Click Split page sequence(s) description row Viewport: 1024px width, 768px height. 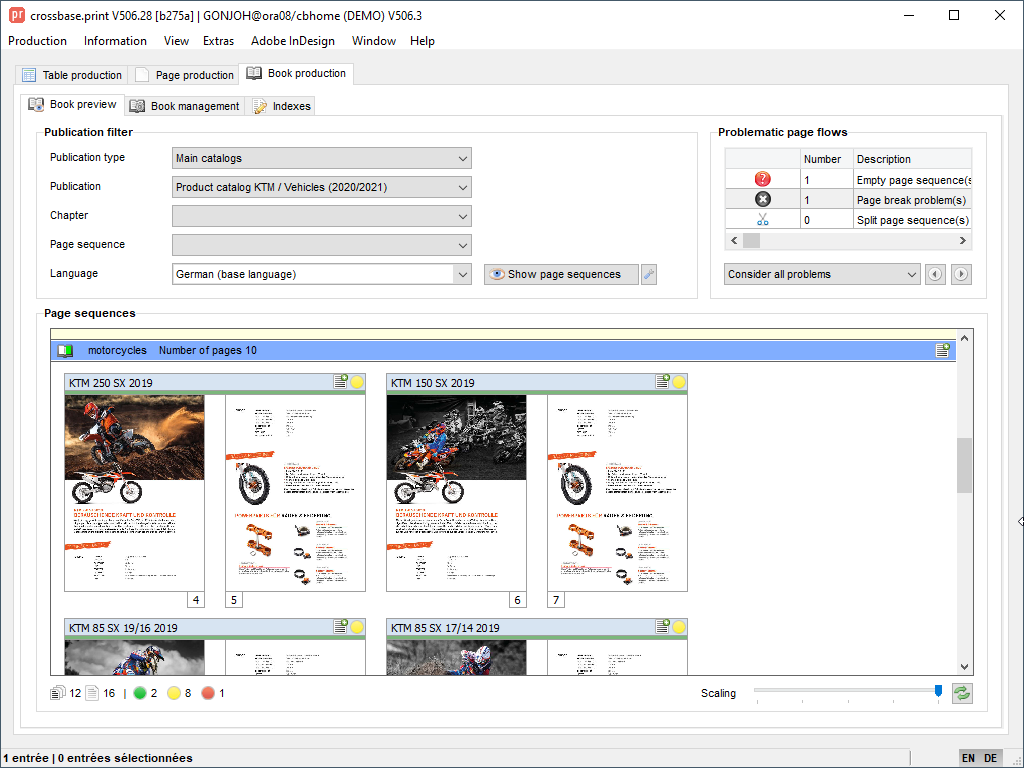point(913,220)
